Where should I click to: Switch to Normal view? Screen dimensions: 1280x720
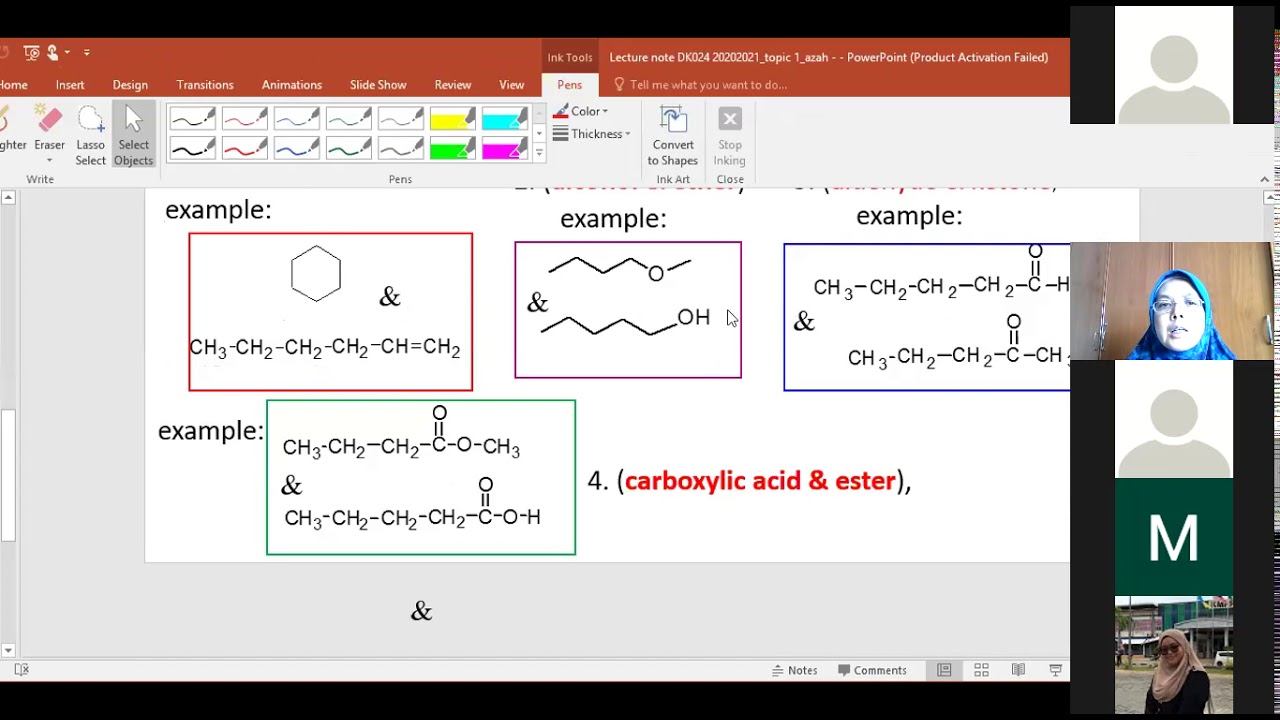(x=944, y=670)
